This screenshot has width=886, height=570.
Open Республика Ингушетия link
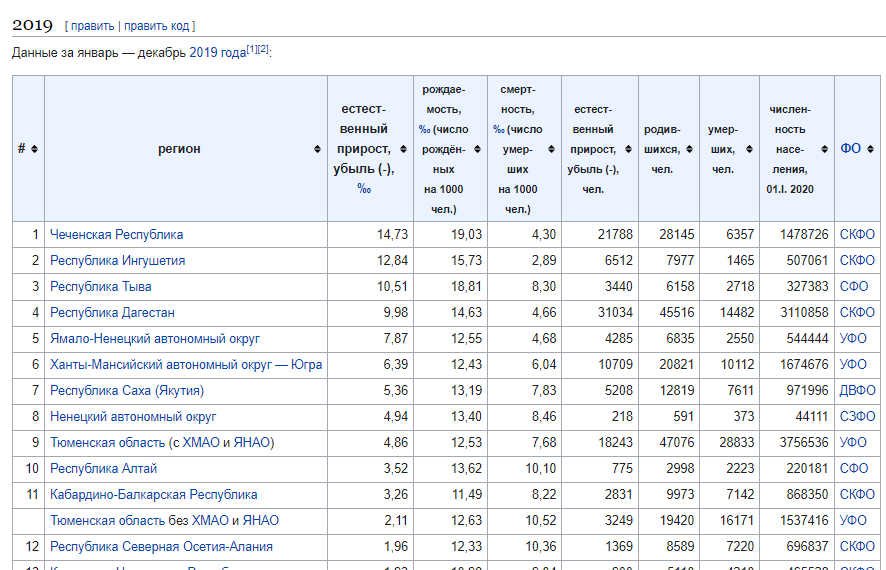118,260
